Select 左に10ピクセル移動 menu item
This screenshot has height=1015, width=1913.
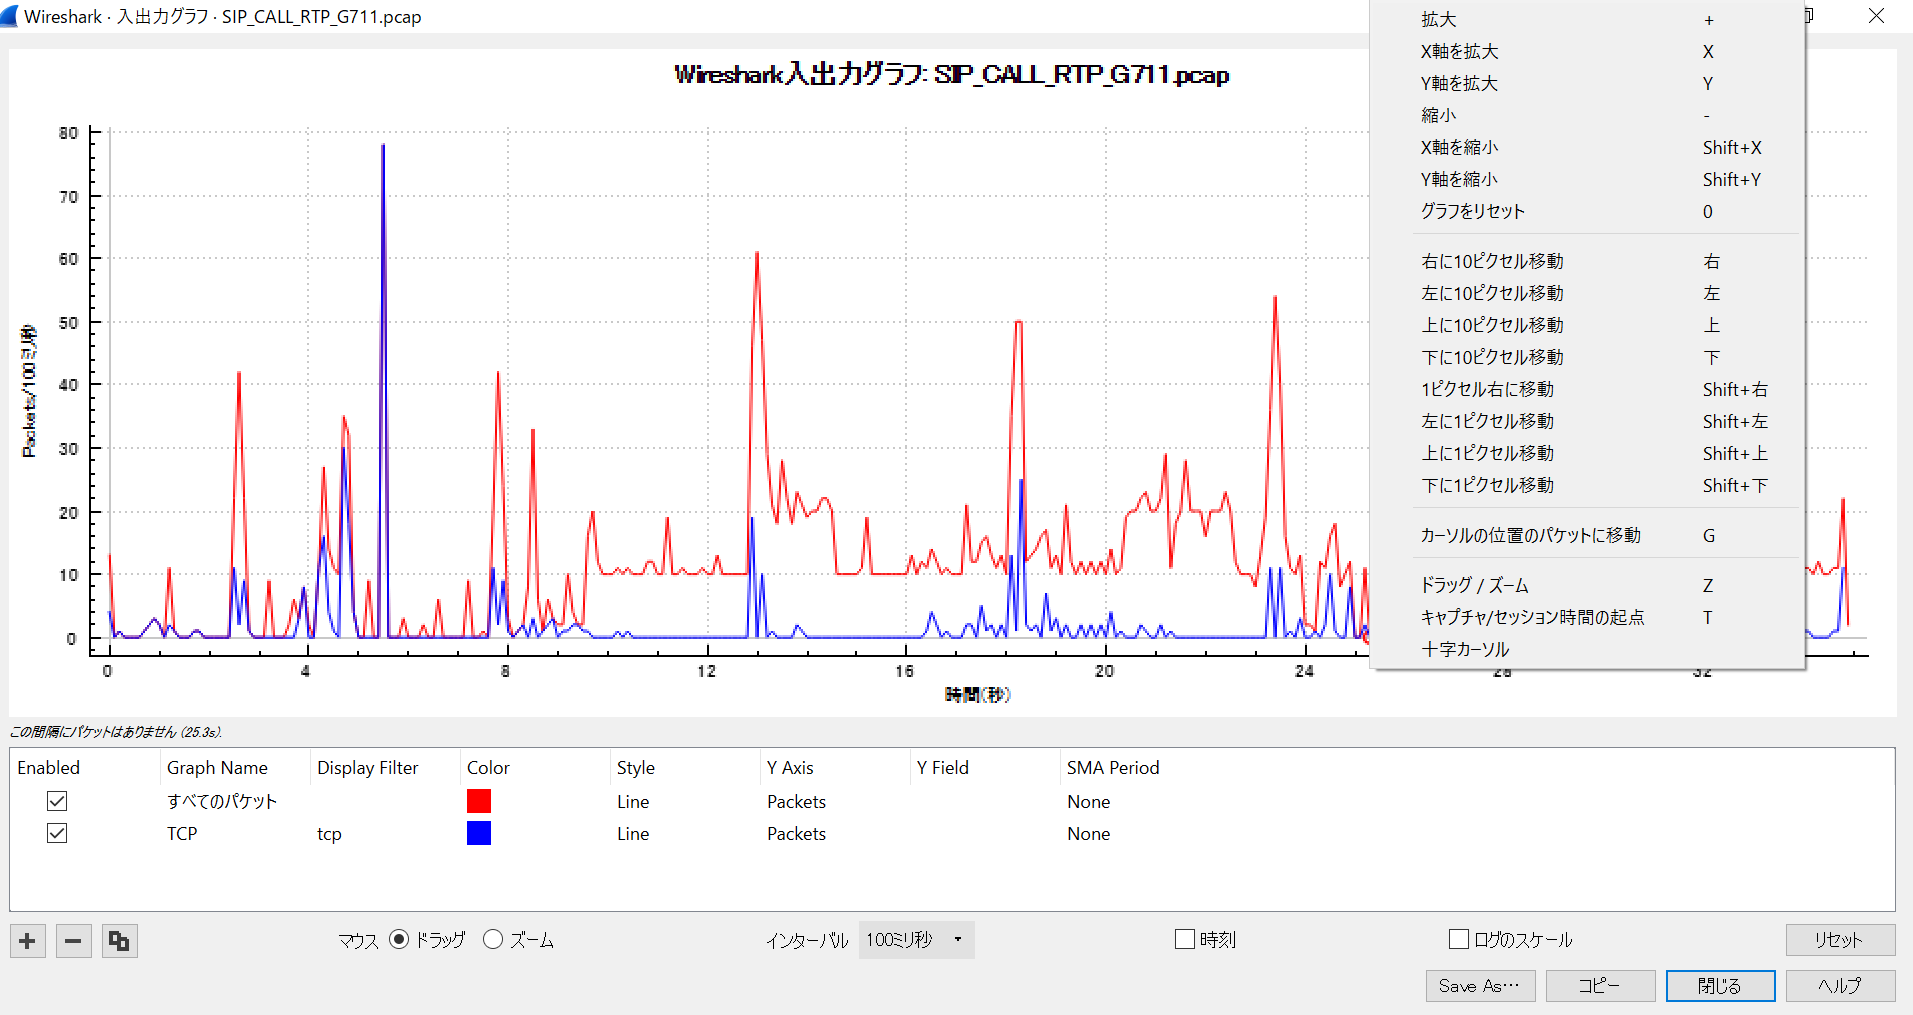[1588, 293]
